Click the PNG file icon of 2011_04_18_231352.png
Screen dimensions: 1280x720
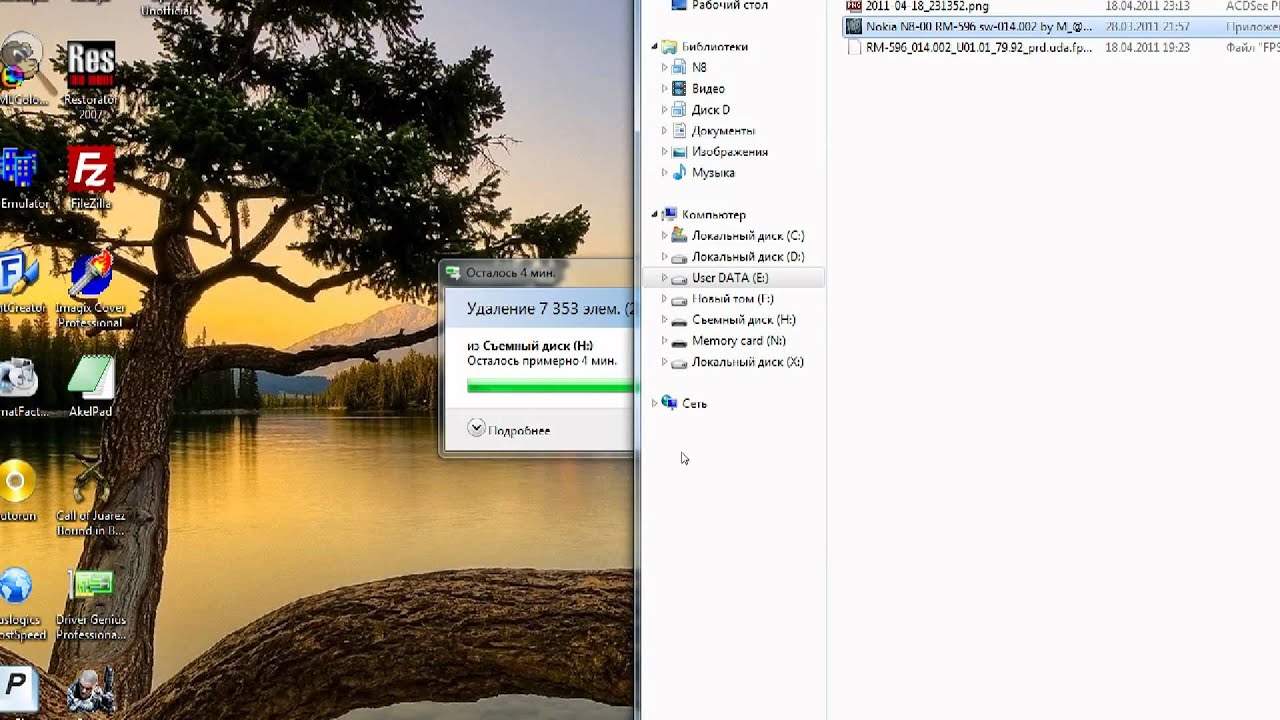853,6
